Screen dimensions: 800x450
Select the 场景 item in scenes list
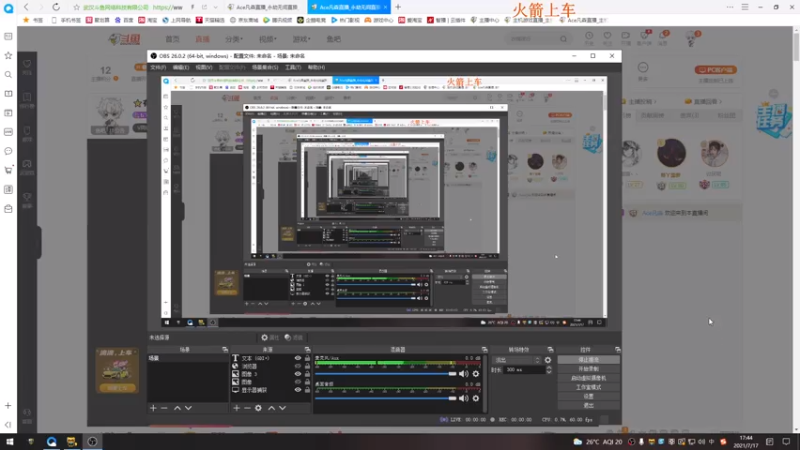[188, 358]
